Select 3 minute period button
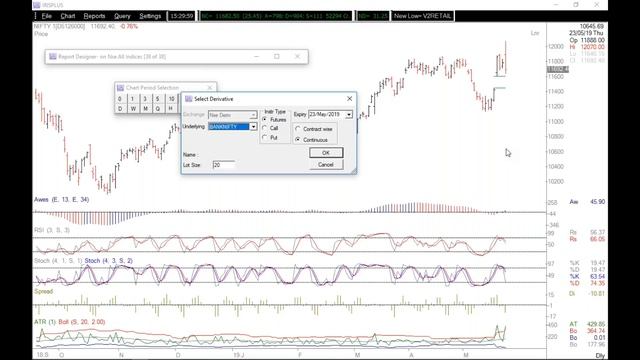The height and width of the screenshot is (360, 640). pyautogui.click(x=145, y=99)
